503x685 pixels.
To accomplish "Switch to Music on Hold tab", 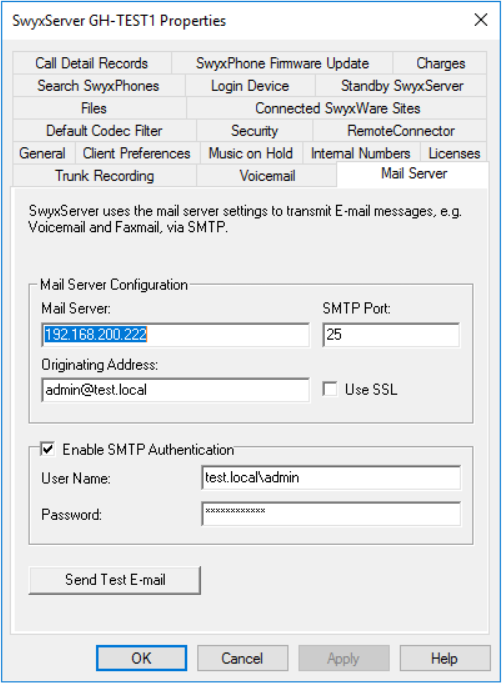I will pyautogui.click(x=251, y=153).
